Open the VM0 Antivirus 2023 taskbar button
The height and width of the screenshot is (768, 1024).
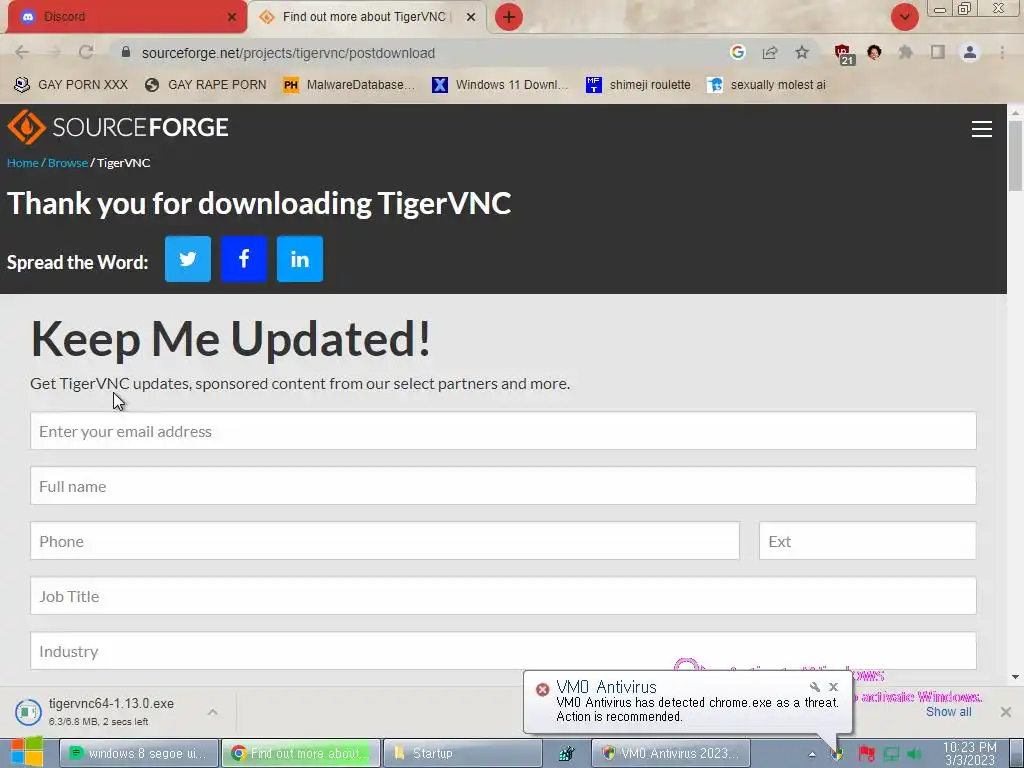click(x=671, y=753)
